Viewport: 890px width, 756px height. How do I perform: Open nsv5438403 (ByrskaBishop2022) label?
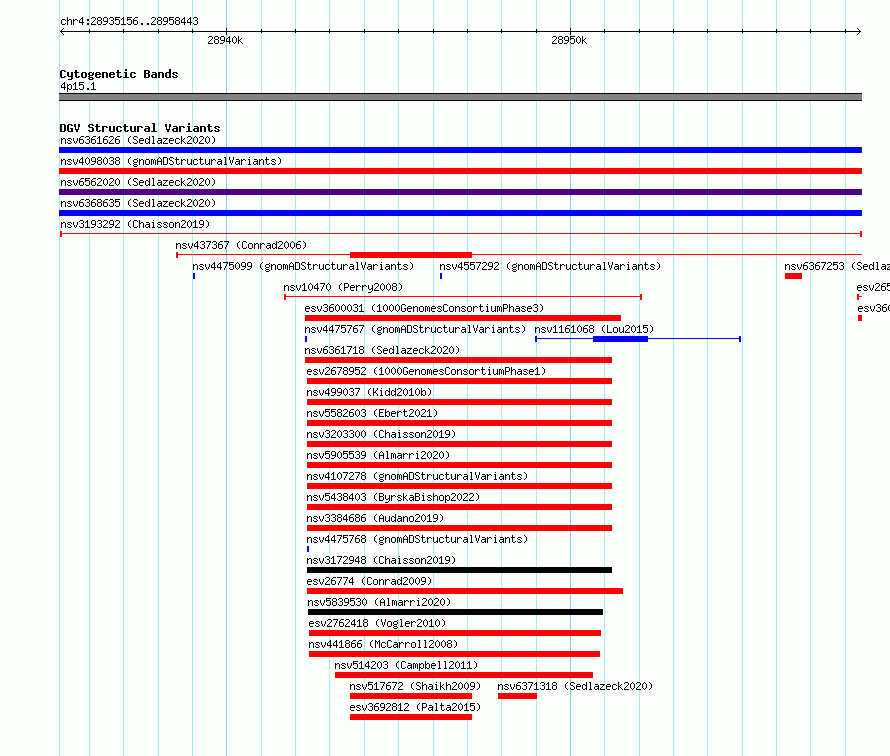point(393,497)
